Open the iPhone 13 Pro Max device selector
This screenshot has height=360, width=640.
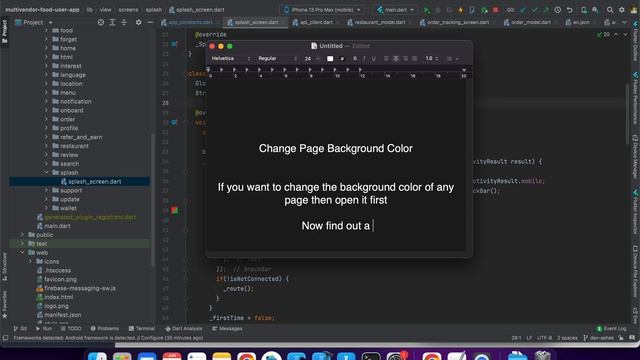[322, 10]
